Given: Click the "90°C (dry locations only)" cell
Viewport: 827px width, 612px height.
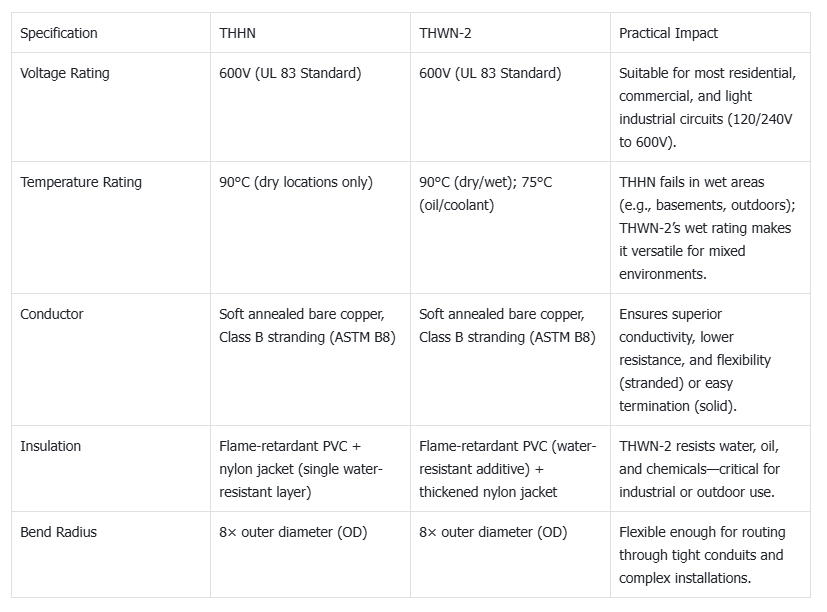Looking at the screenshot, I should click(x=296, y=182).
